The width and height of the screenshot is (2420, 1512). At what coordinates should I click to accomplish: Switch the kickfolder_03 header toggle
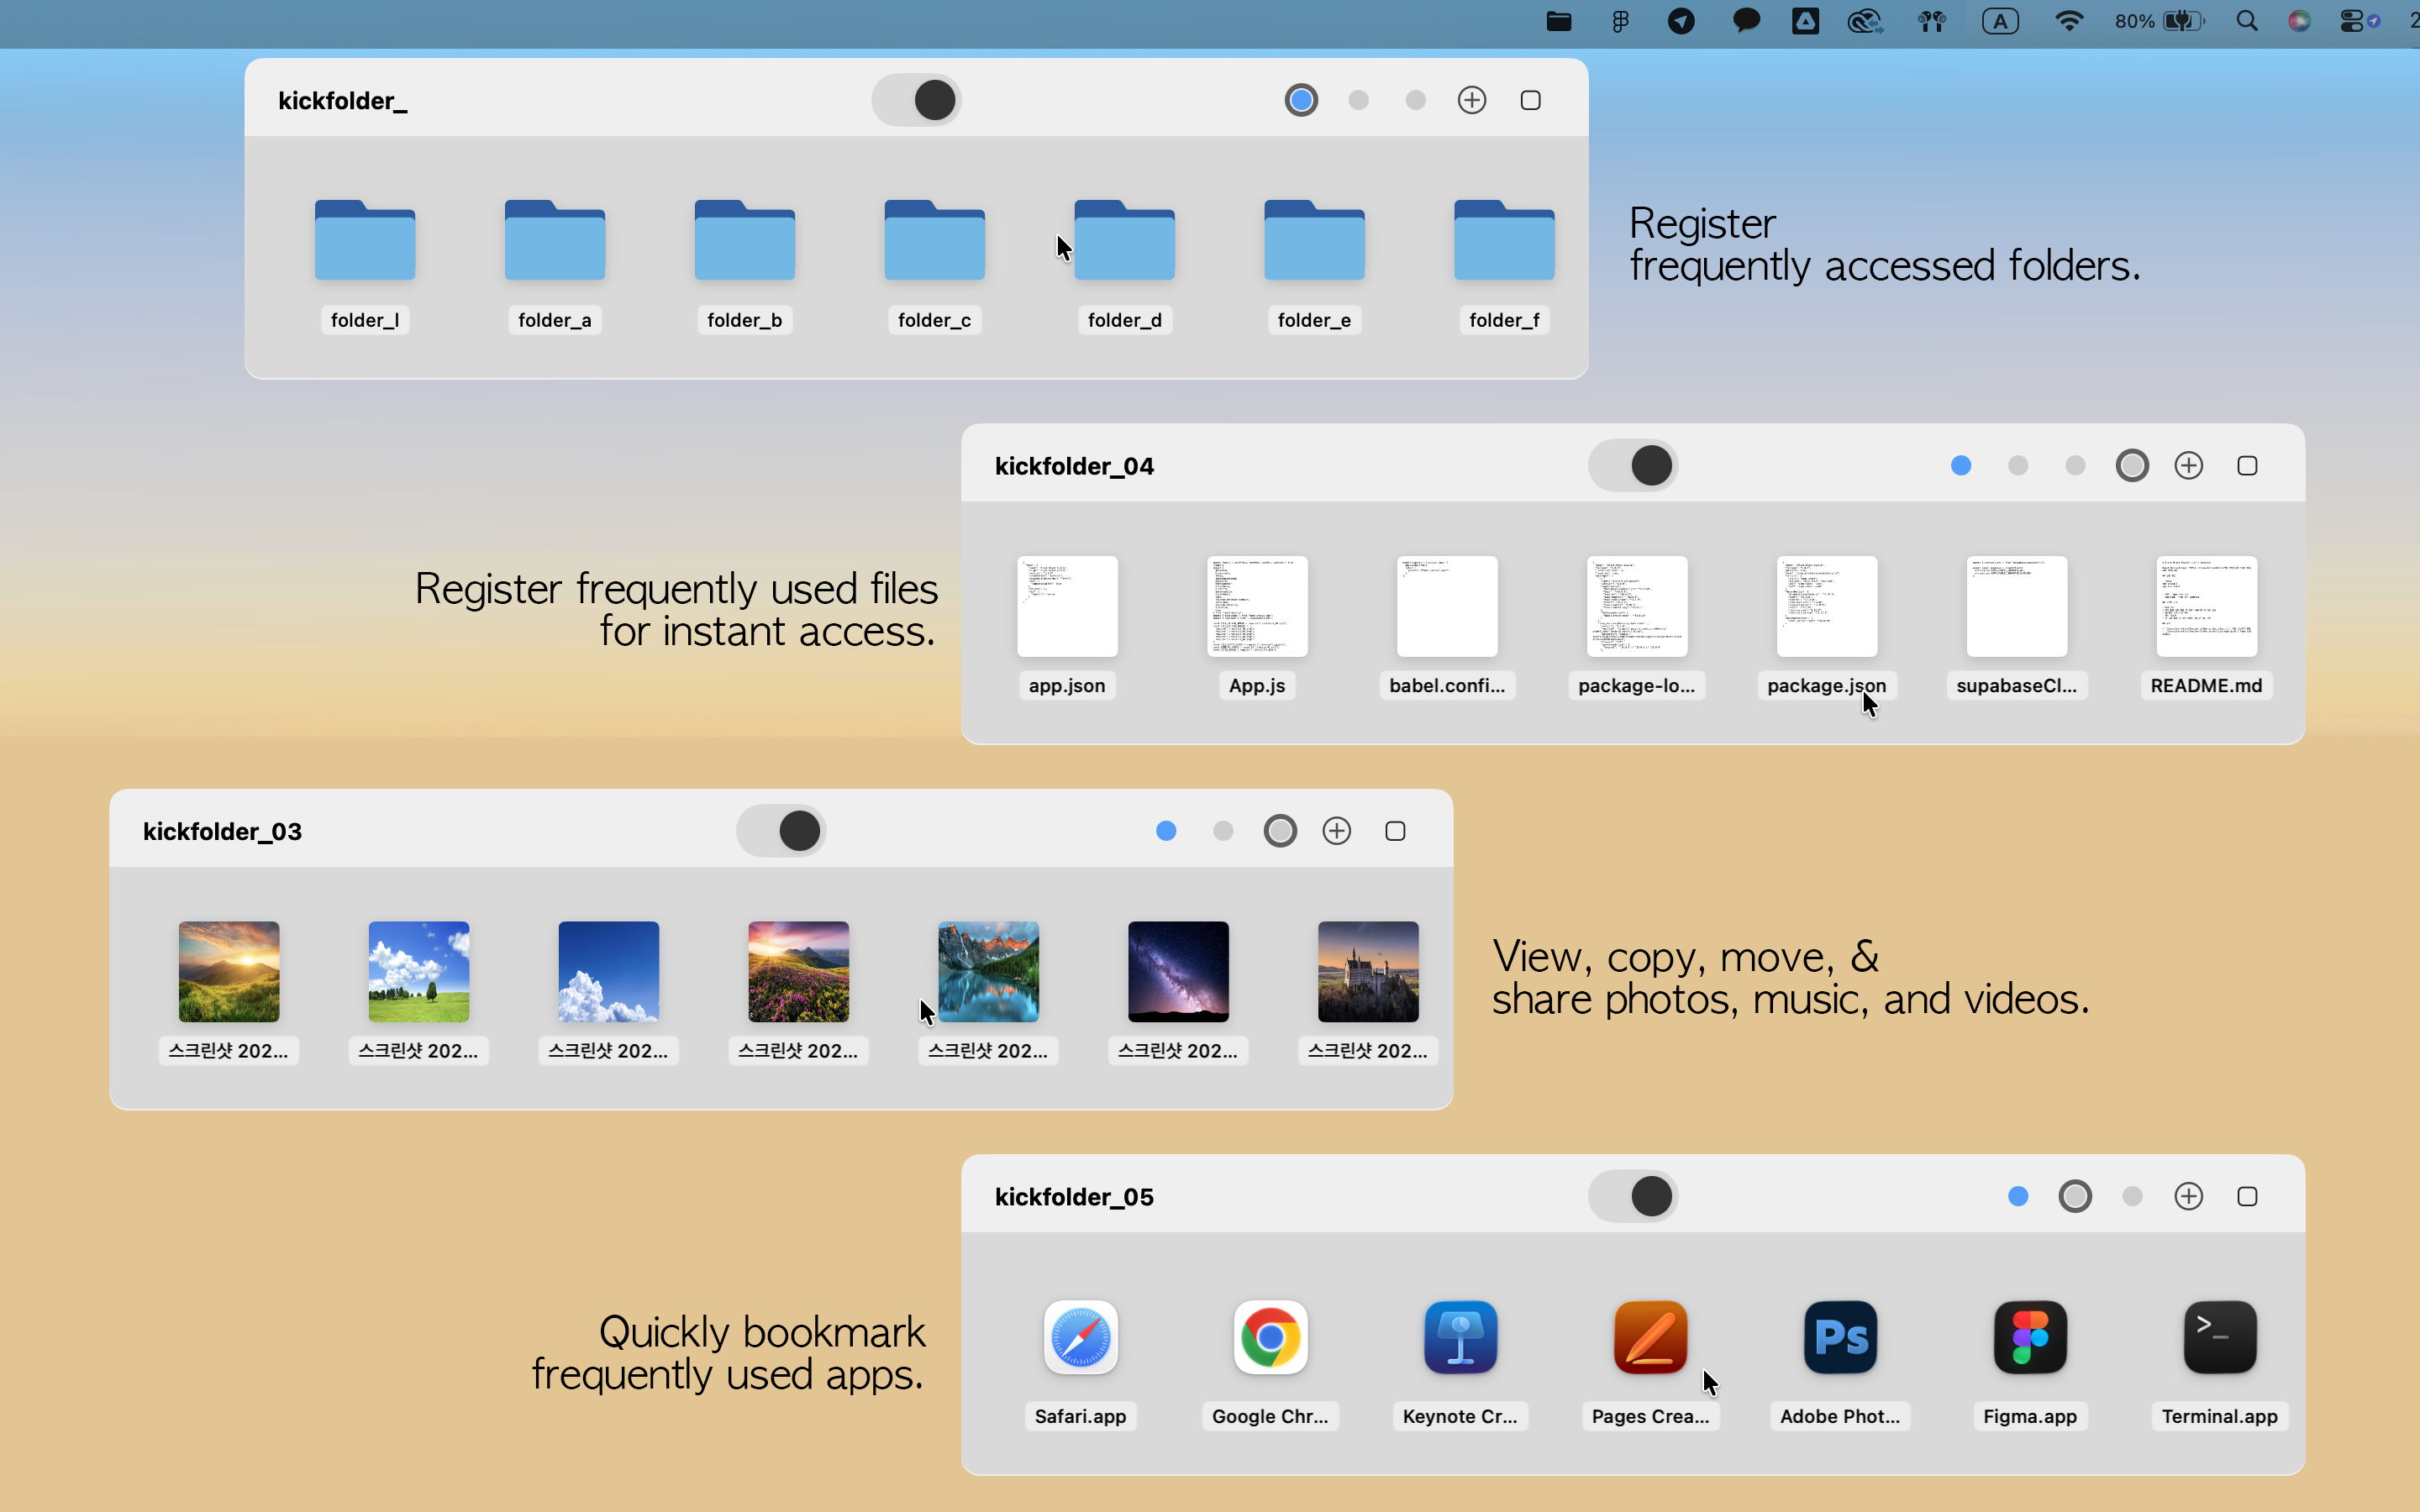(781, 830)
